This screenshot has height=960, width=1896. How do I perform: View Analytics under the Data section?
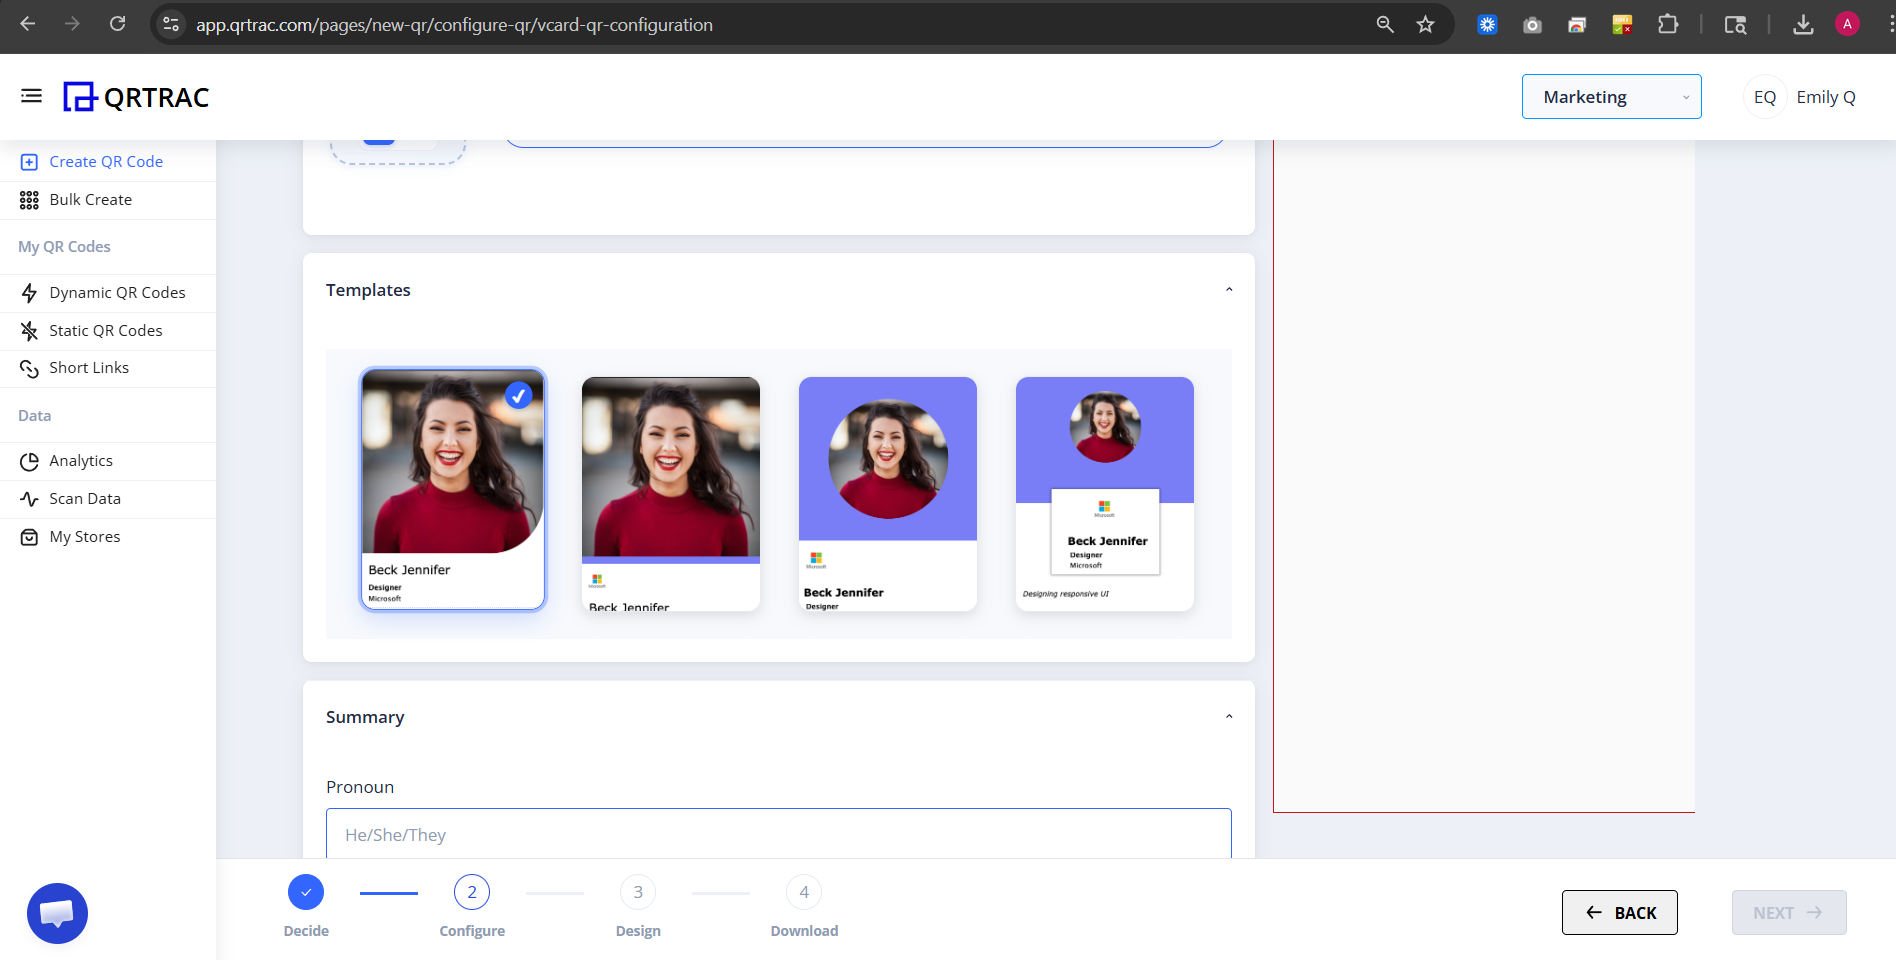tap(81, 460)
